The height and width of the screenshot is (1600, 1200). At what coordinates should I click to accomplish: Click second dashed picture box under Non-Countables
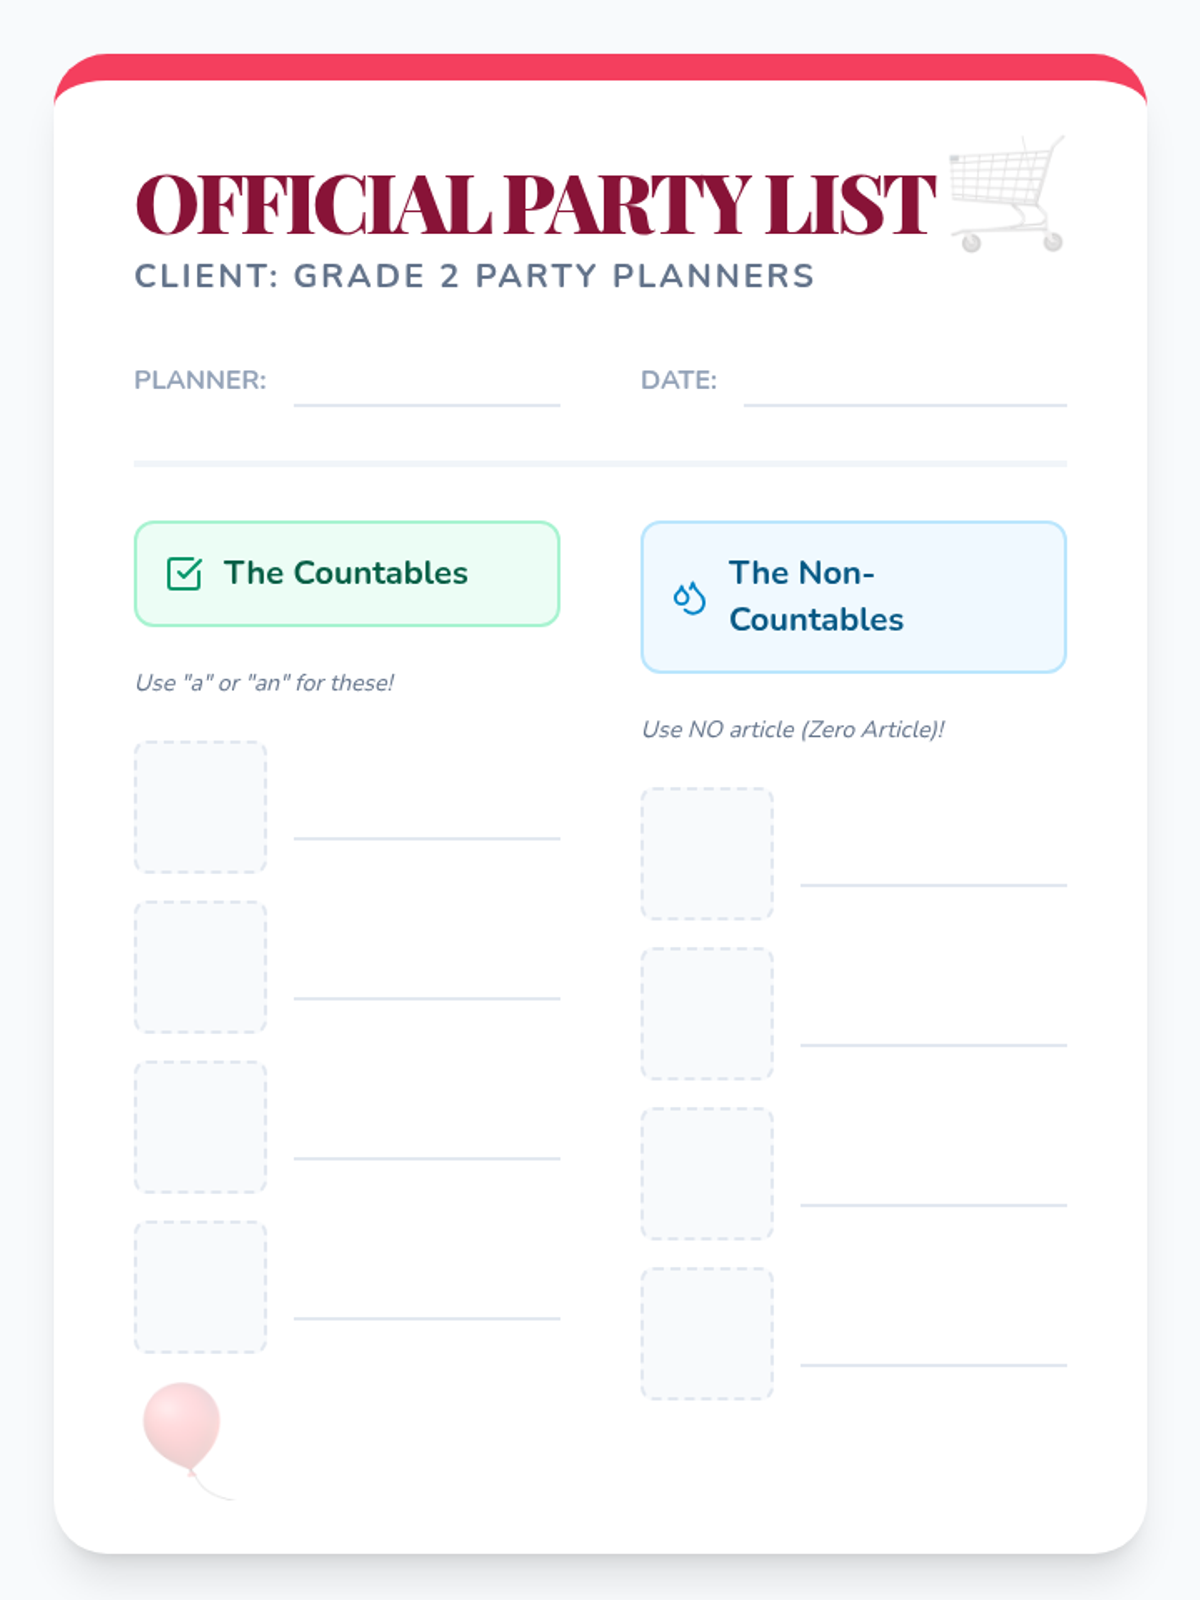click(x=707, y=1014)
